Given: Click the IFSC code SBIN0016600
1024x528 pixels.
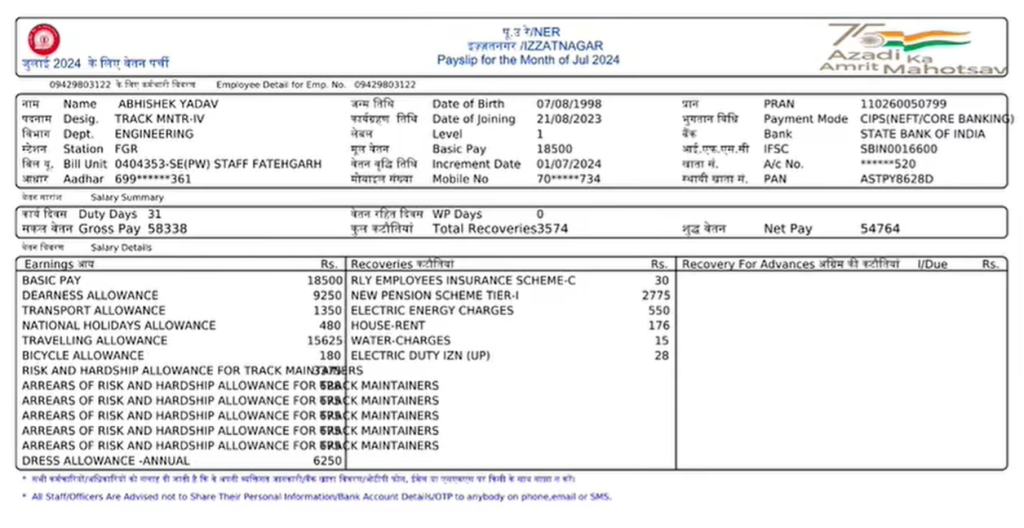Looking at the screenshot, I should [x=899, y=149].
